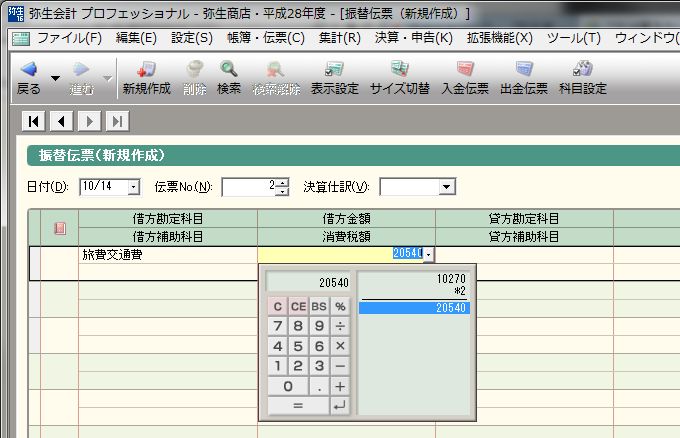Open the 日付 date dropdown
This screenshot has width=680, height=438.
[x=134, y=187]
